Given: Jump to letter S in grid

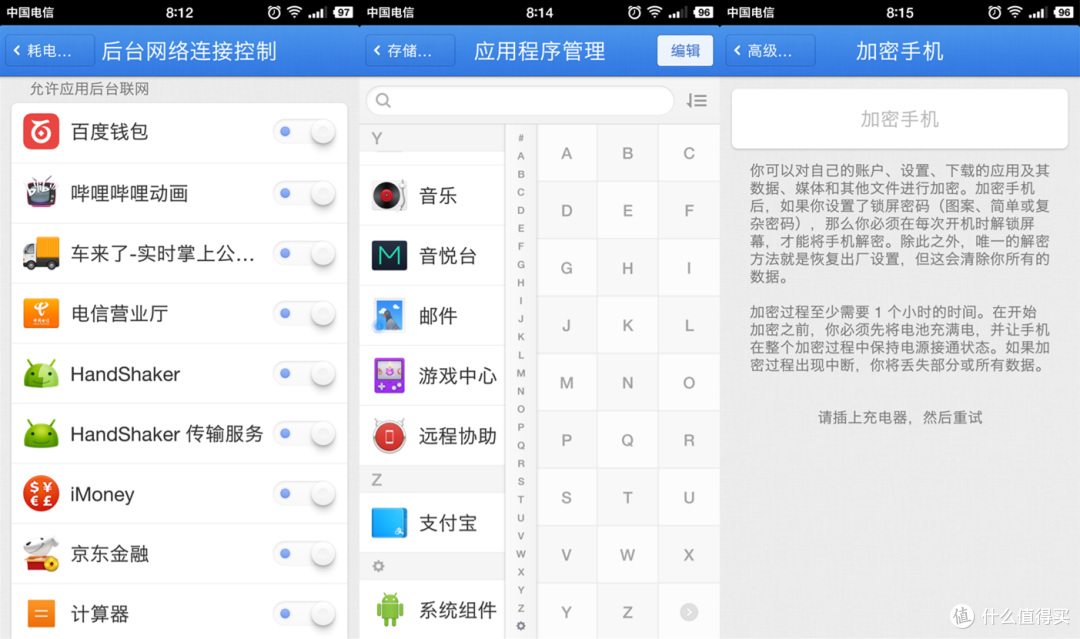Looking at the screenshot, I should (x=566, y=497).
